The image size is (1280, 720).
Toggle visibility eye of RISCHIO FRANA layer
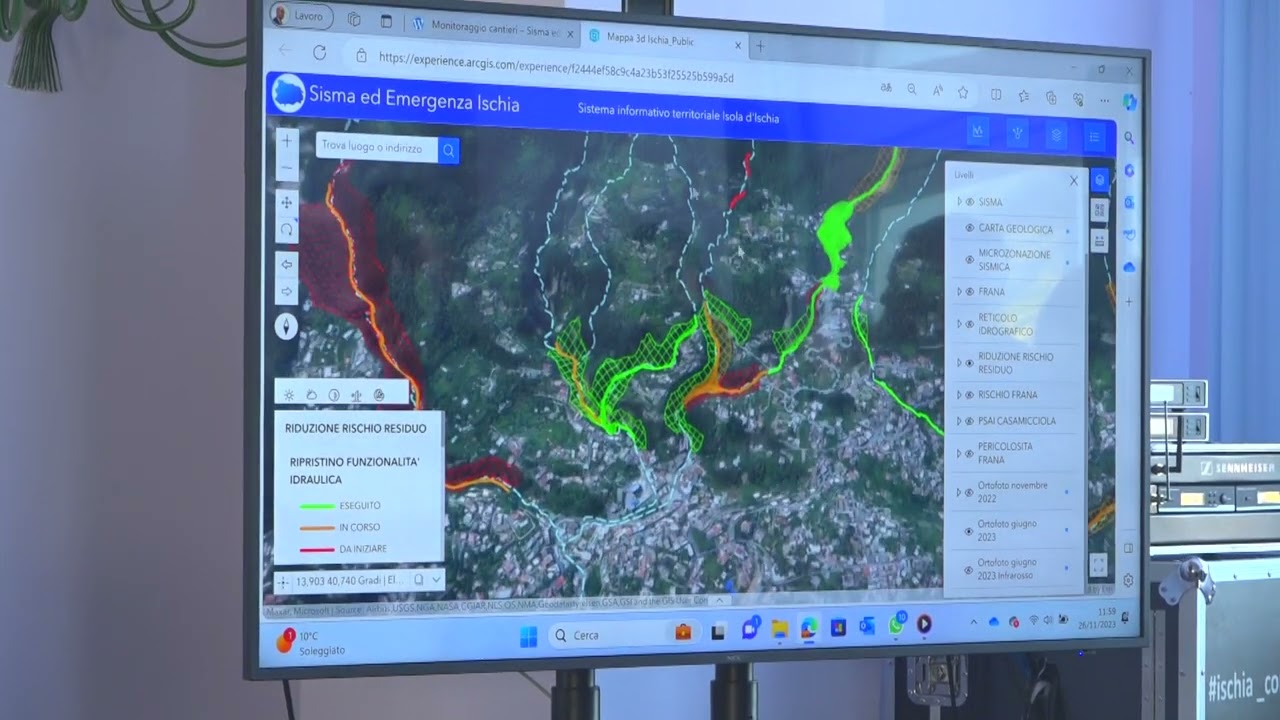pos(970,395)
